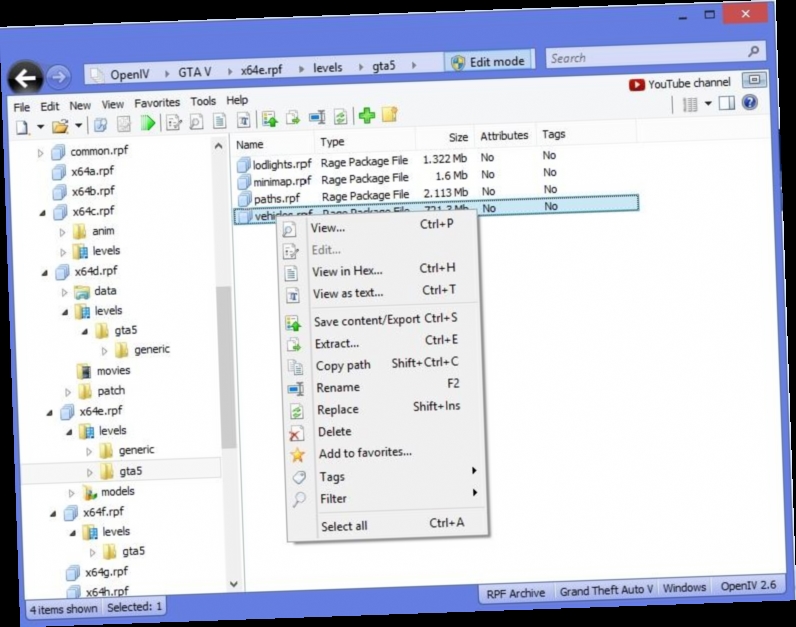The image size is (796, 627).
Task: Expand the patch folder node
Action: [x=68, y=392]
